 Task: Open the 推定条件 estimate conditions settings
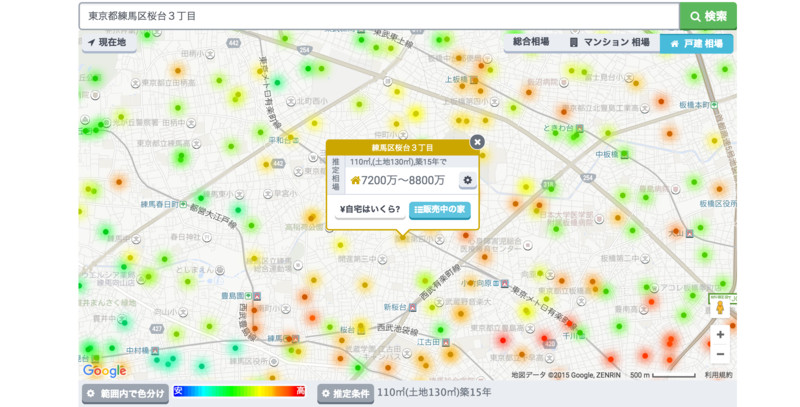pos(345,394)
